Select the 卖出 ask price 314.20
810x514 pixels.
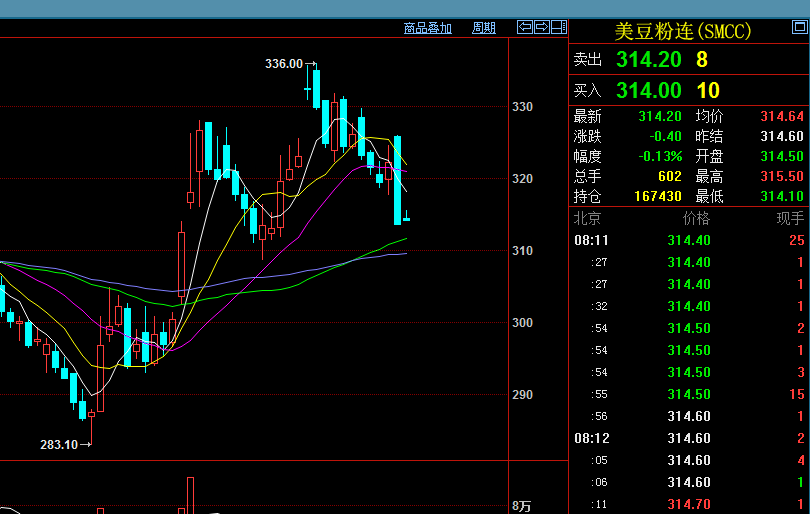coord(647,60)
